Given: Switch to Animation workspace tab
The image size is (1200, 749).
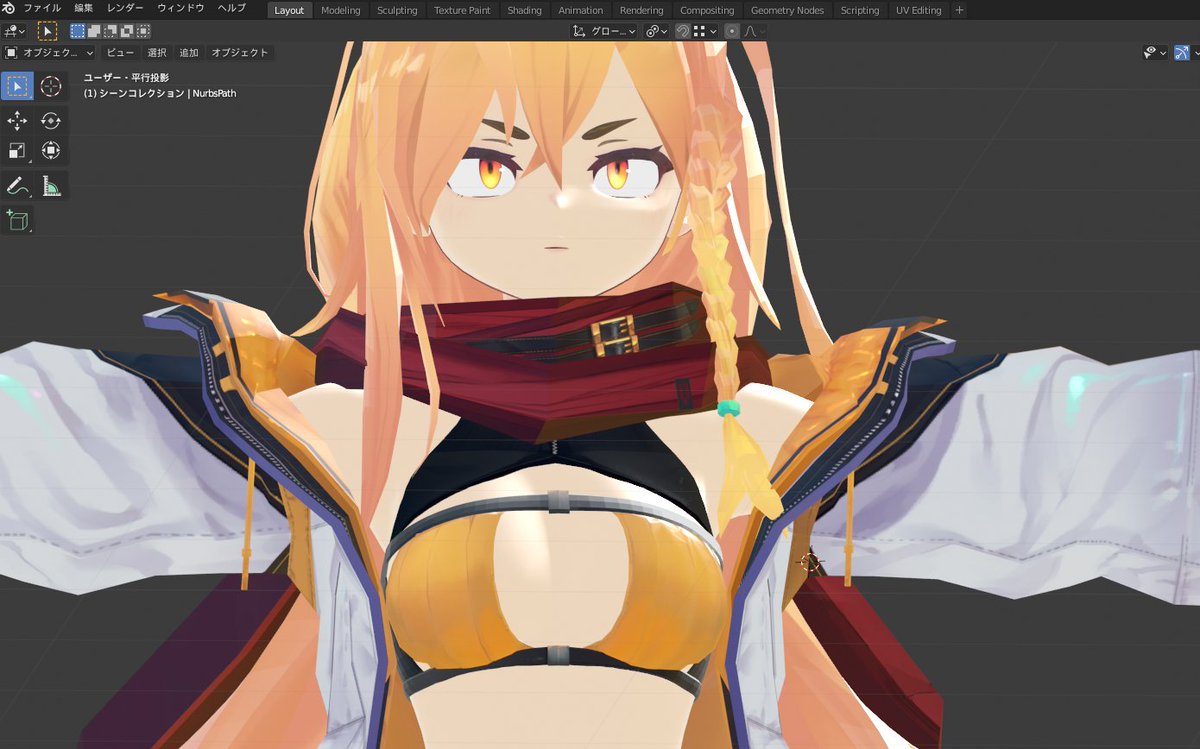Looking at the screenshot, I should pyautogui.click(x=581, y=10).
